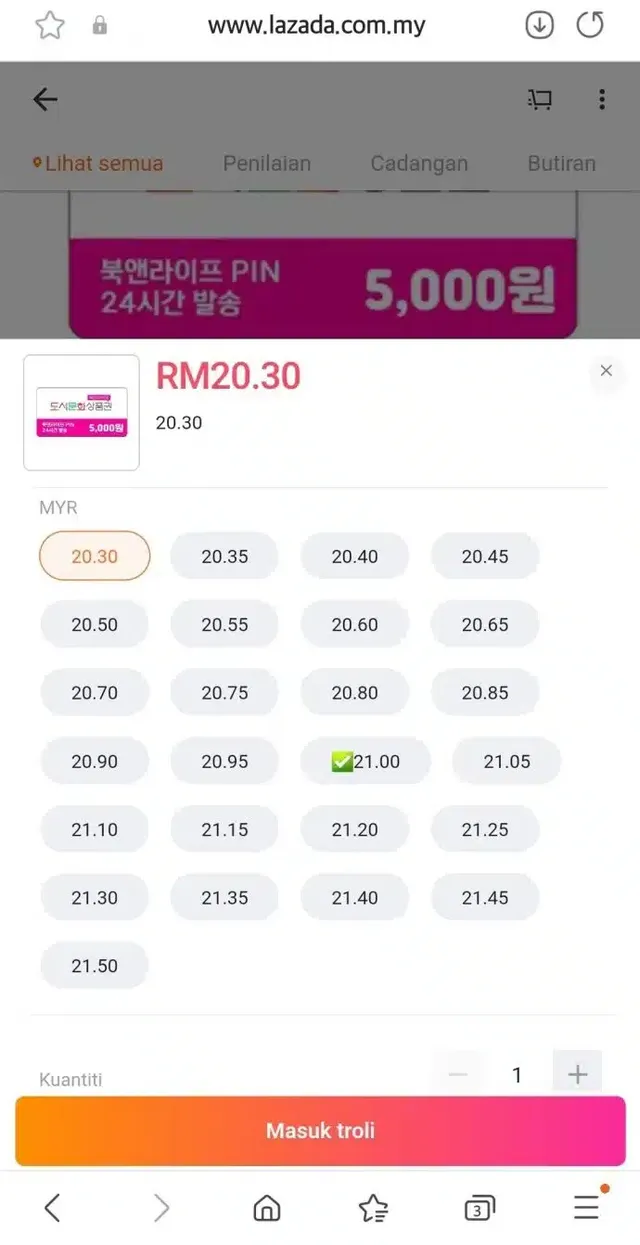Select the 20.75 price chip

click(x=225, y=693)
